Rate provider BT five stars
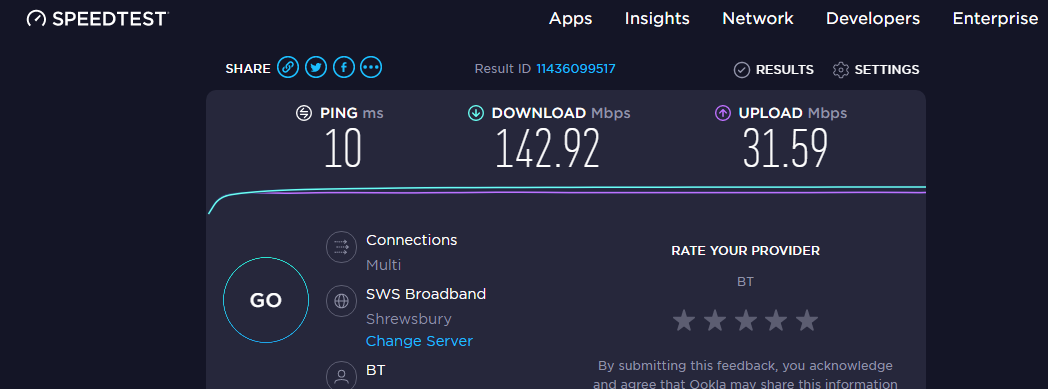Viewport: 1048px width, 389px height. (807, 320)
